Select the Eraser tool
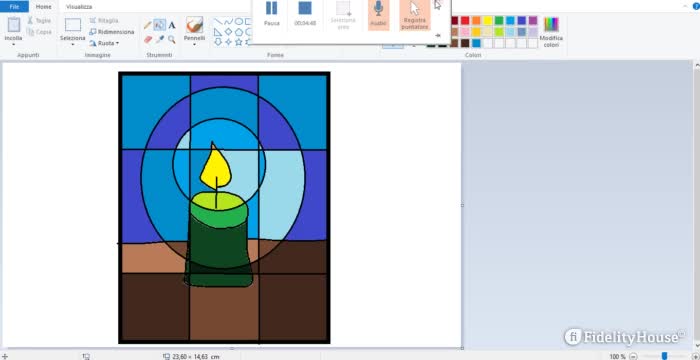The width and height of the screenshot is (700, 360). tap(148, 40)
